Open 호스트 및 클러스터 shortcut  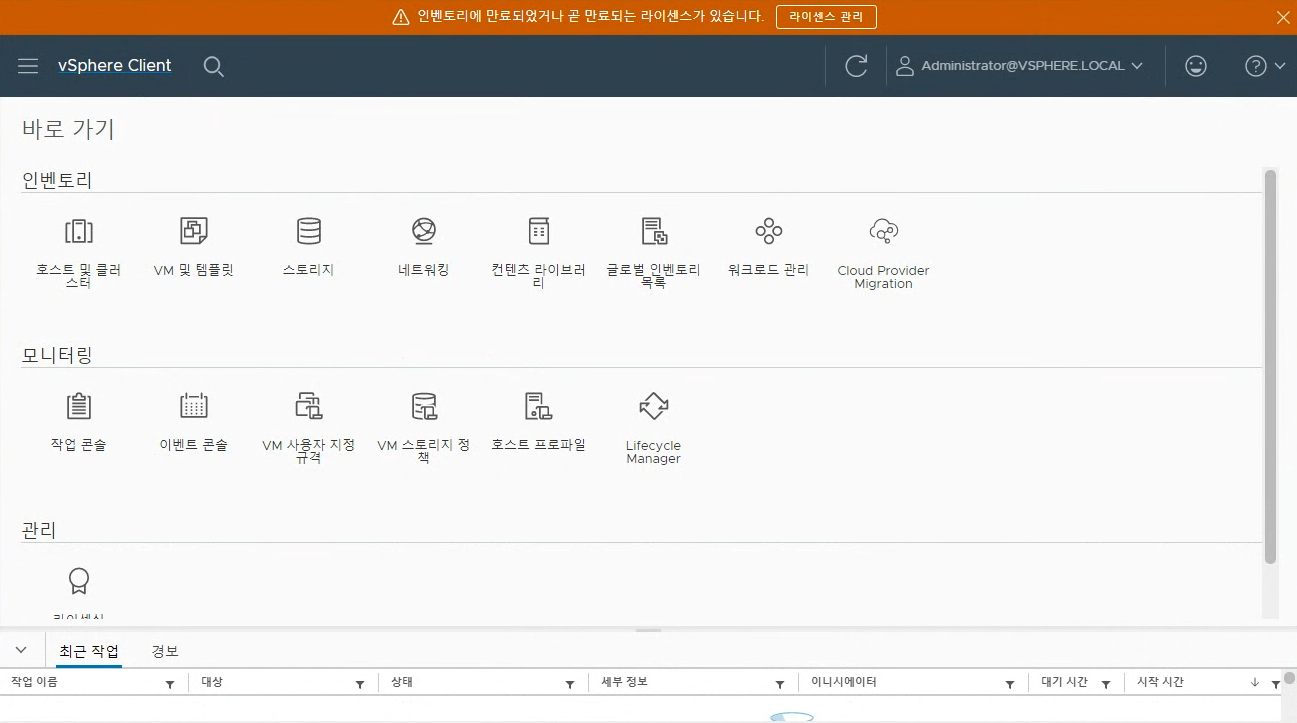[78, 252]
